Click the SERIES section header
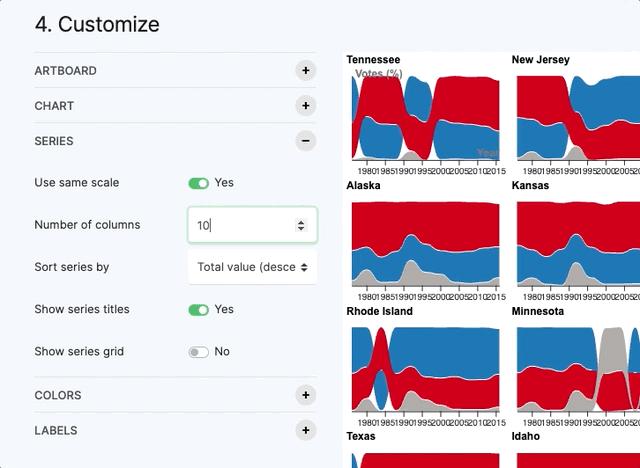 pyautogui.click(x=54, y=141)
